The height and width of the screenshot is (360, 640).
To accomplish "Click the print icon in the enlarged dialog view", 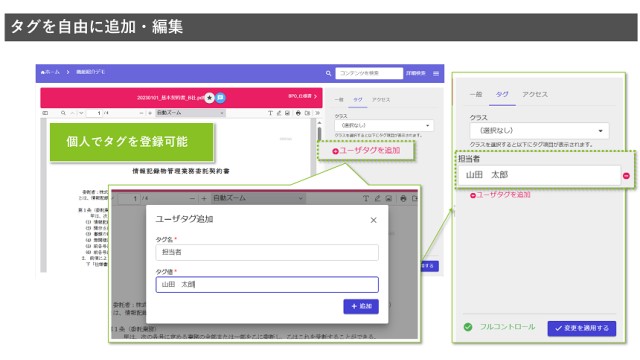I will click(x=403, y=198).
